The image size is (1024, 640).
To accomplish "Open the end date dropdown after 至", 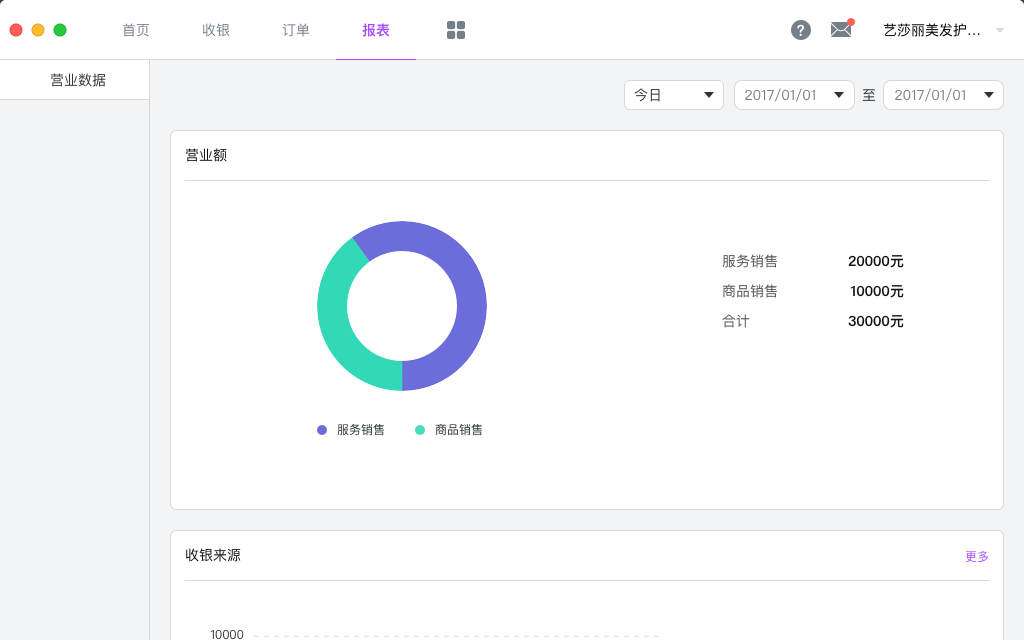I will [943, 95].
